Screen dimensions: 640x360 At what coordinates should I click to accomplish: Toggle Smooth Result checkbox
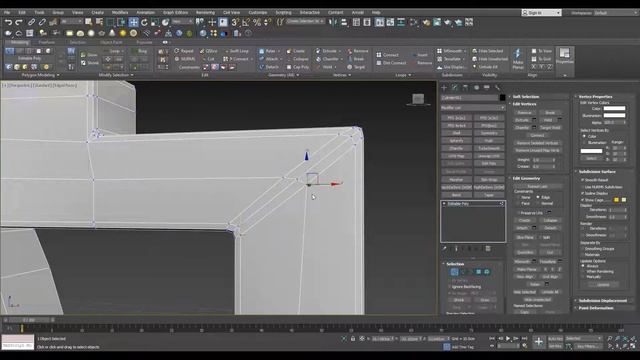[582, 180]
